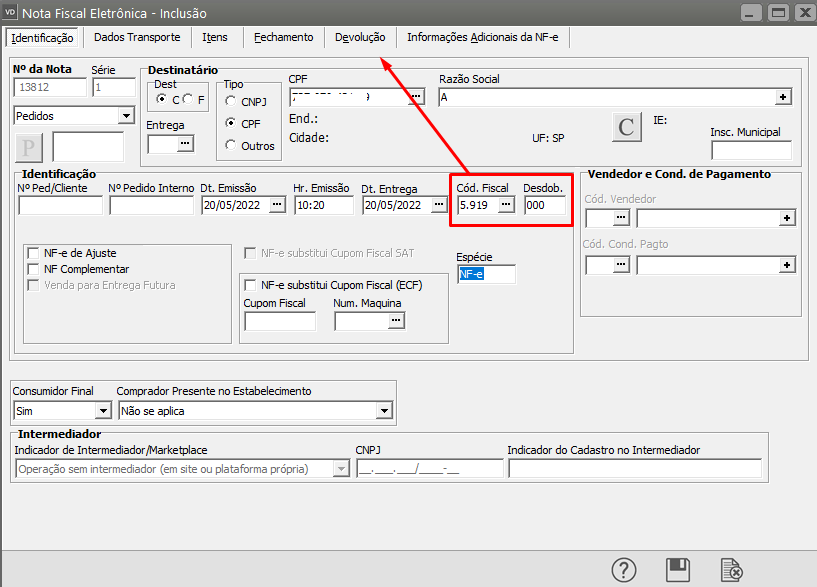This screenshot has height=587, width=817.
Task: Open the Devolução tab
Action: pyautogui.click(x=360, y=37)
